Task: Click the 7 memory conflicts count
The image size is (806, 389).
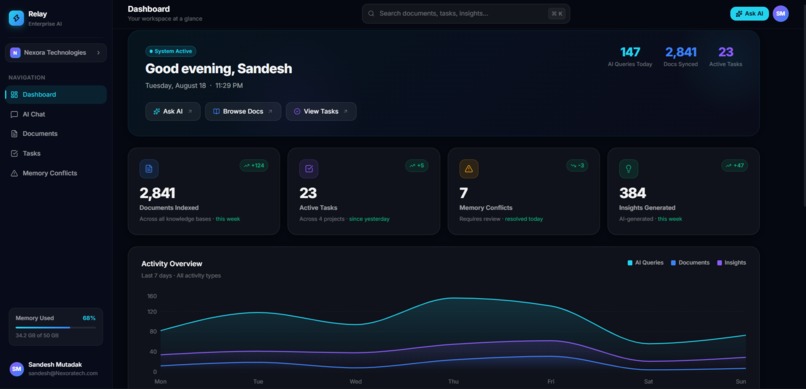Action: (x=463, y=193)
